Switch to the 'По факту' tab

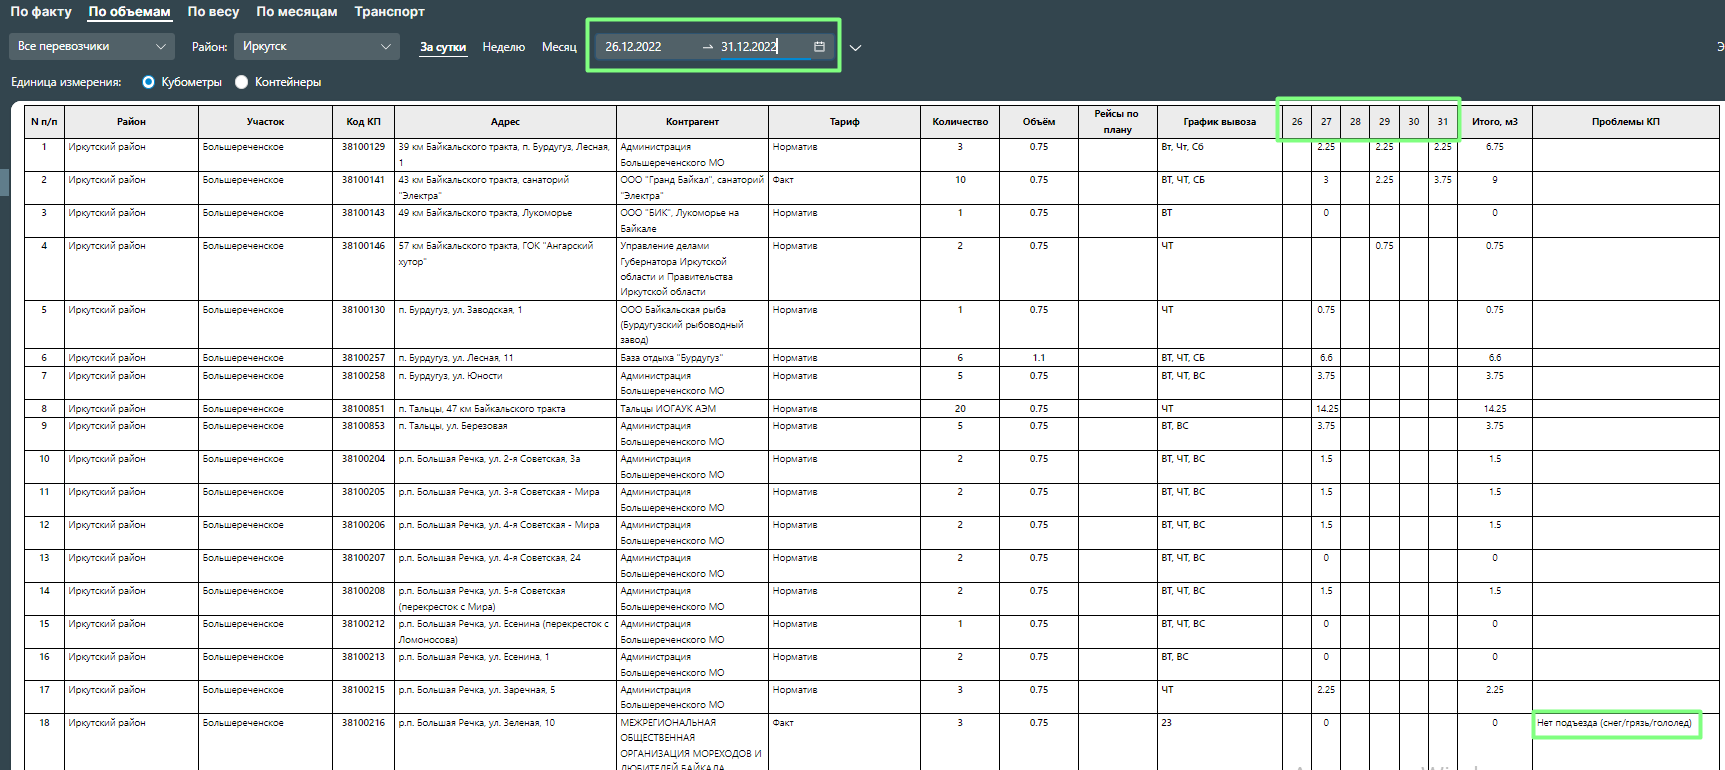[41, 12]
